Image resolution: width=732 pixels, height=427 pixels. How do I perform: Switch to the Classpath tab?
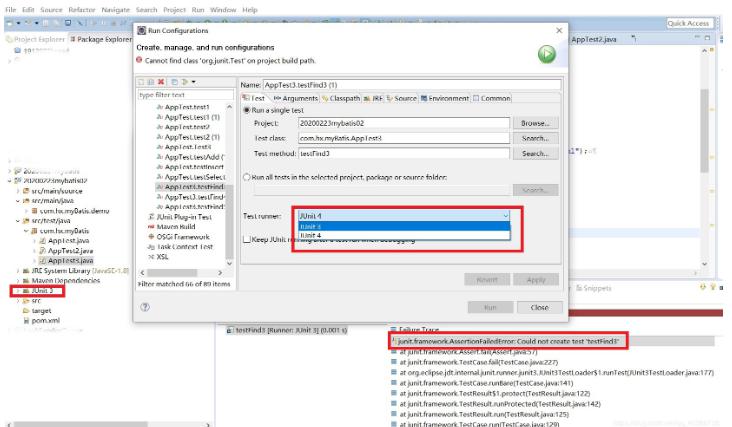click(x=340, y=98)
